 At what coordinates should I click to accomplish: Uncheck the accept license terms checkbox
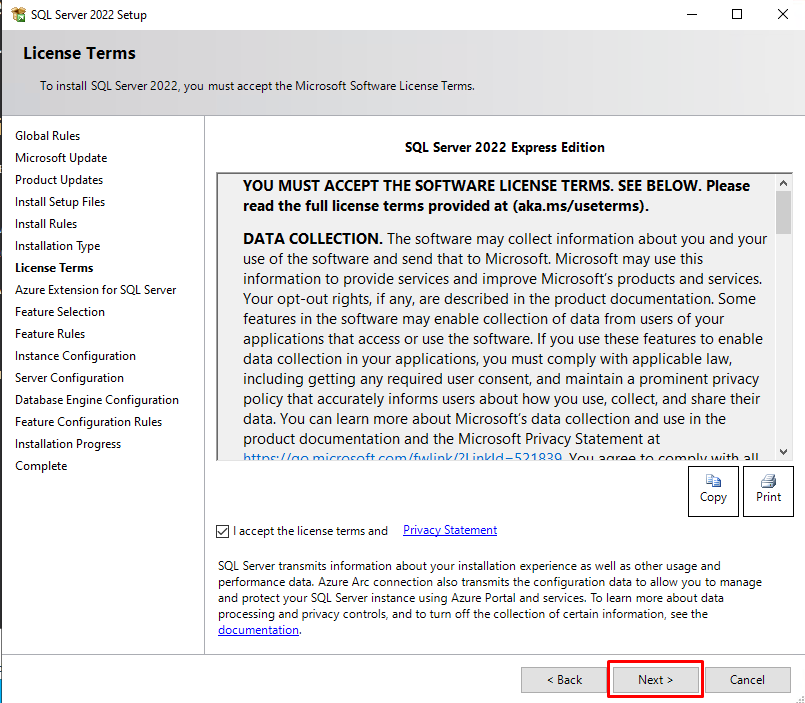pos(222,531)
